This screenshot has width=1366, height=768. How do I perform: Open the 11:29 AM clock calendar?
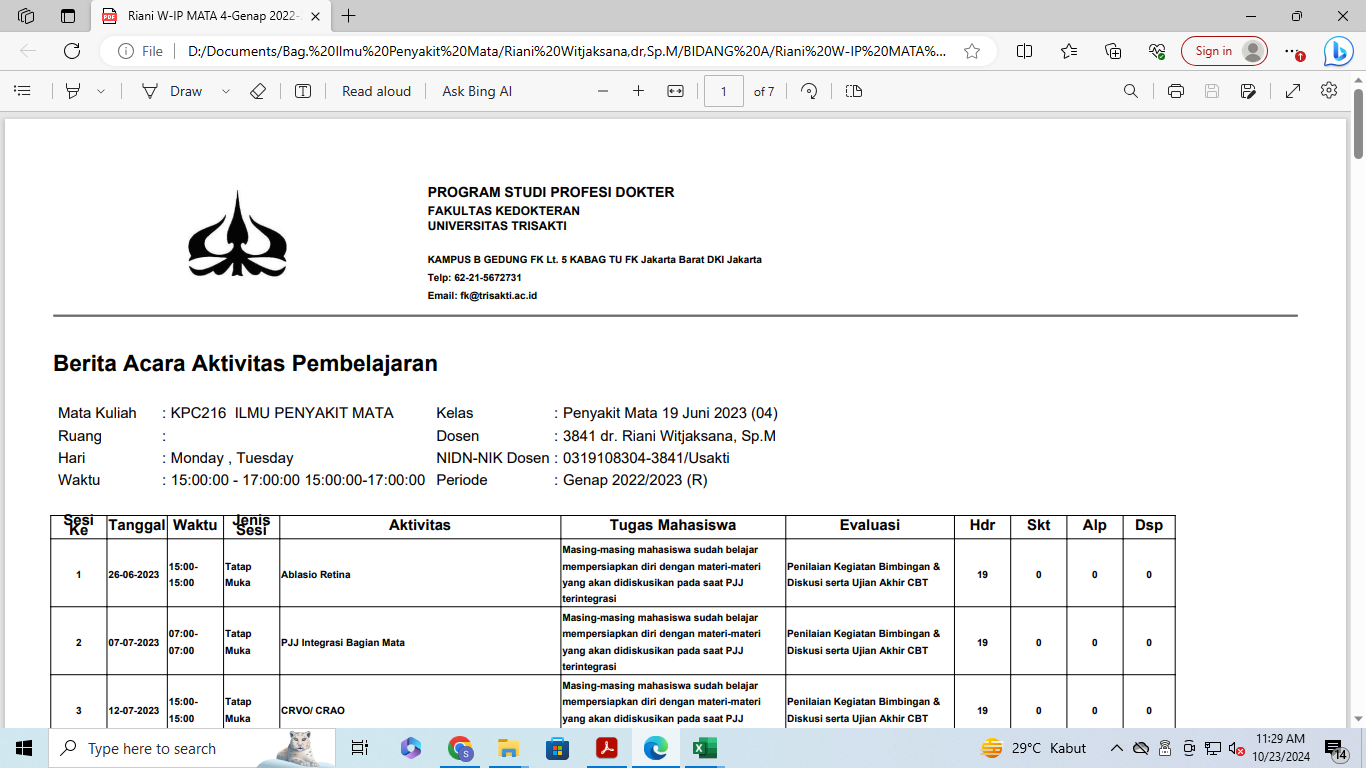pos(1279,748)
